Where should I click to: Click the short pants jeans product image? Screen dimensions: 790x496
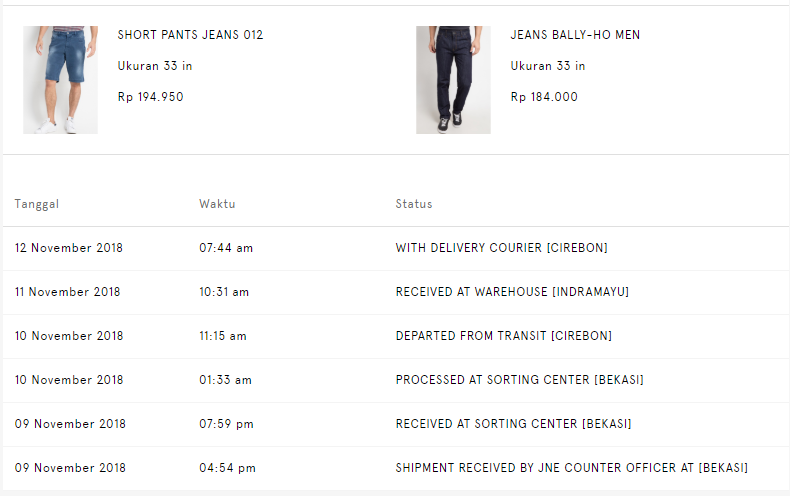pyautogui.click(x=60, y=80)
